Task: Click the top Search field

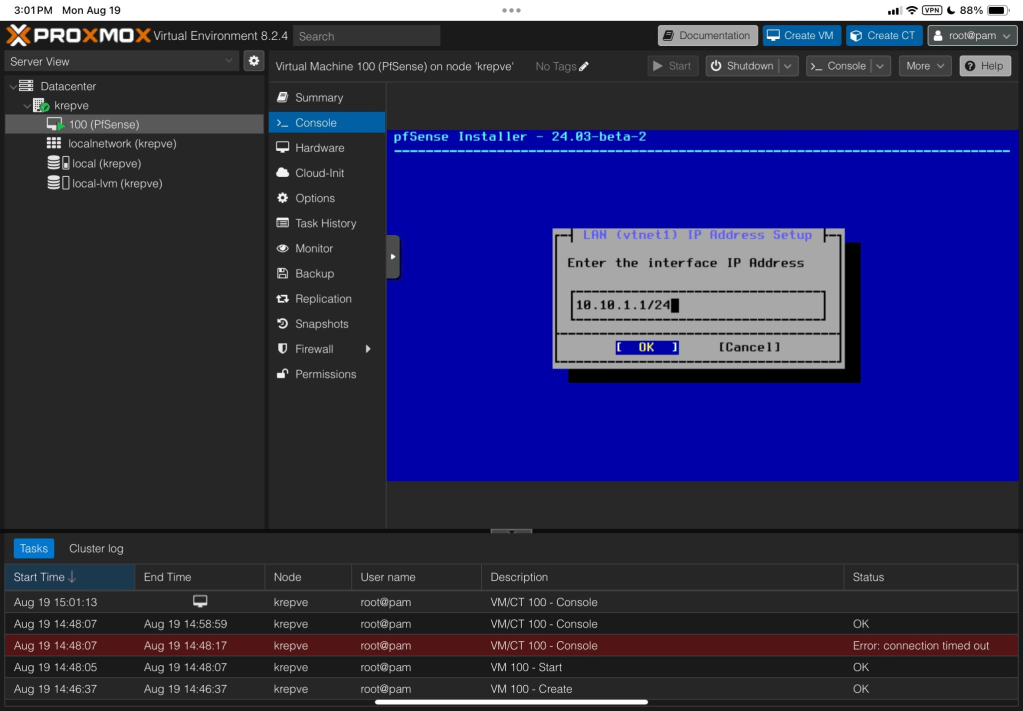Action: [x=366, y=36]
